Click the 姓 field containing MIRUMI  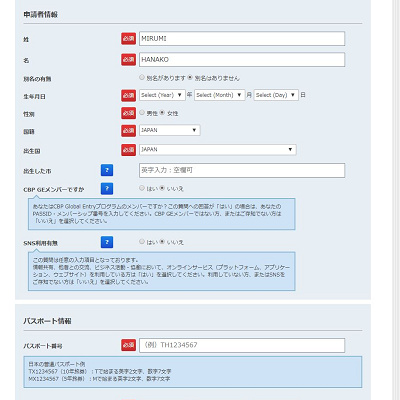[242, 39]
